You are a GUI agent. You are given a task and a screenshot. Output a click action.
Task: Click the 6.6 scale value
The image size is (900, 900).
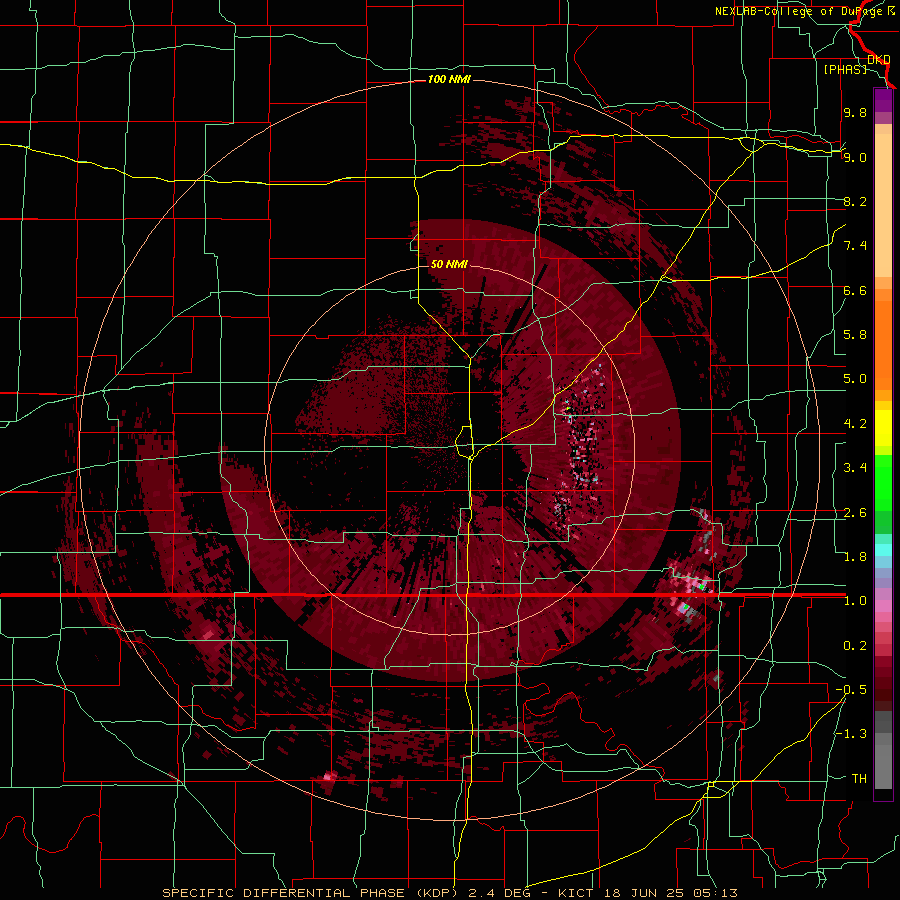click(855, 290)
